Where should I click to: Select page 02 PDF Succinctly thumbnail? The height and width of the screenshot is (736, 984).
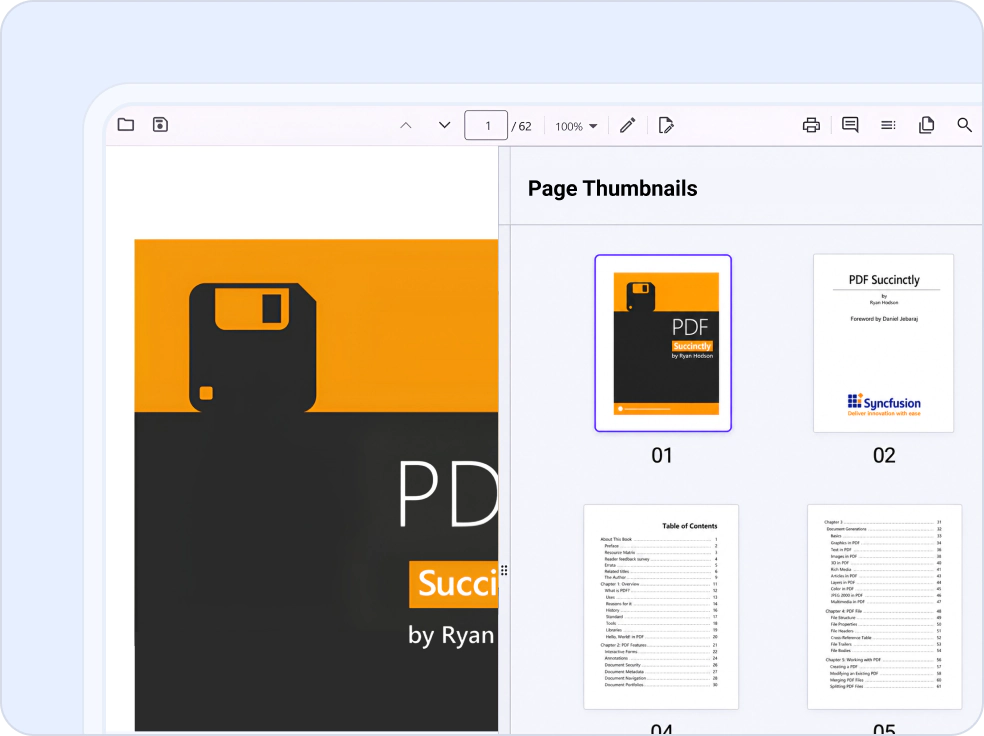click(x=884, y=343)
